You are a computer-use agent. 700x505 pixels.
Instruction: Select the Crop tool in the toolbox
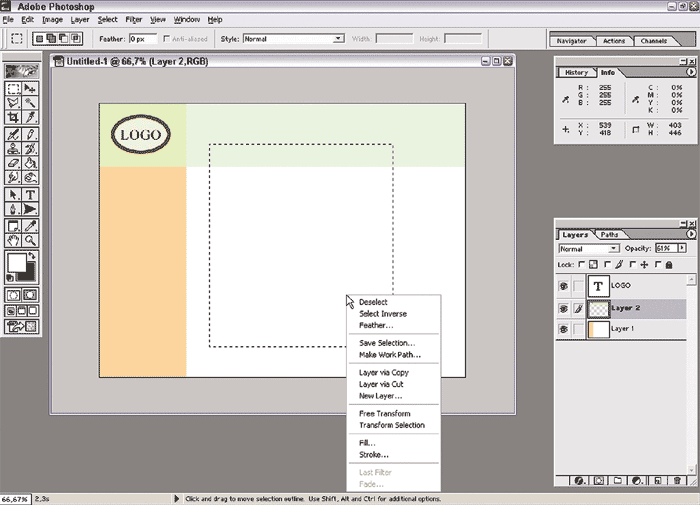click(13, 118)
